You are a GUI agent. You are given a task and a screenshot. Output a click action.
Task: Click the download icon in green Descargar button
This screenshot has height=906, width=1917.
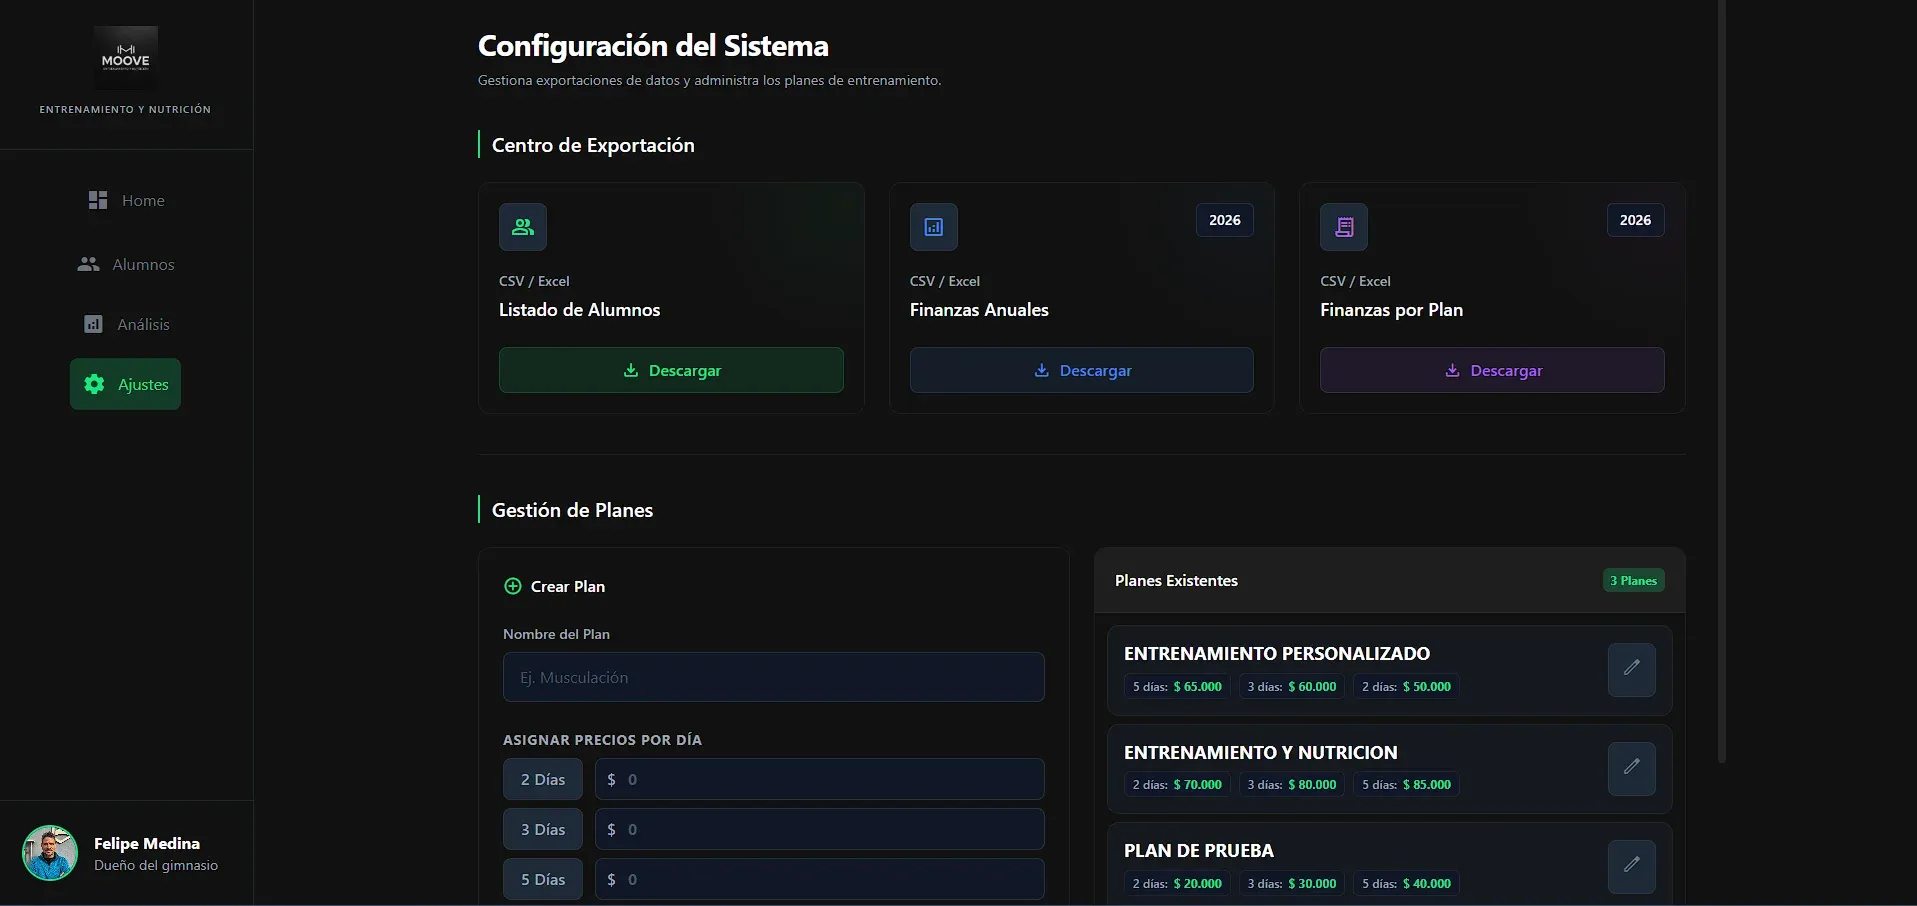(x=631, y=370)
